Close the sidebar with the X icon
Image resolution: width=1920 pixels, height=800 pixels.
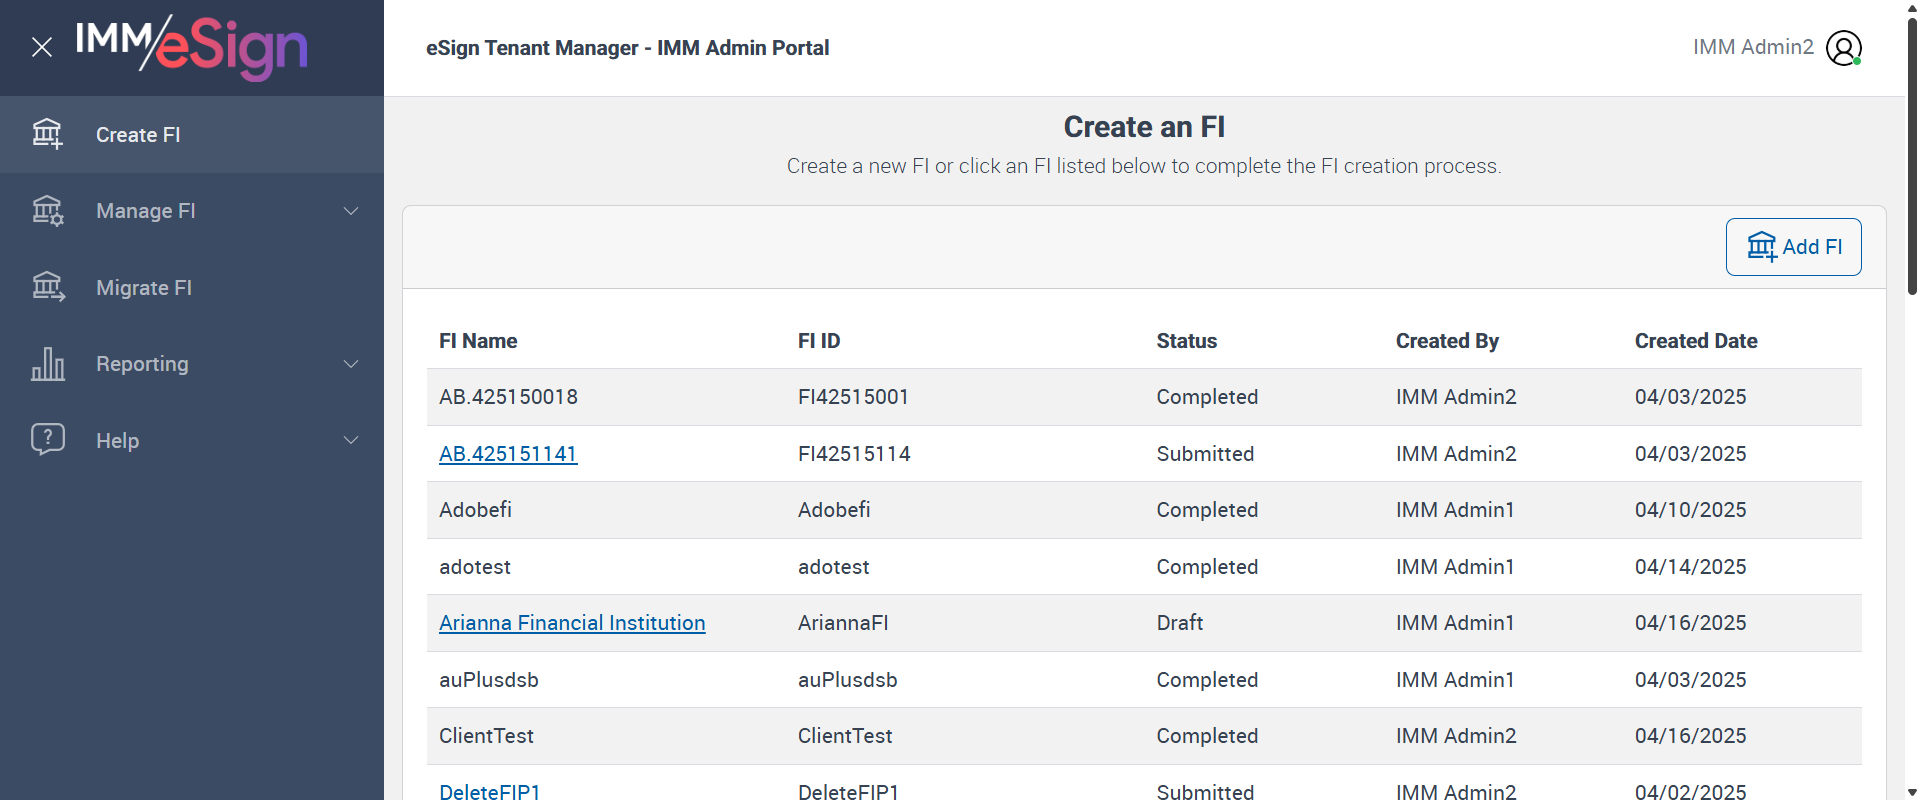[42, 47]
